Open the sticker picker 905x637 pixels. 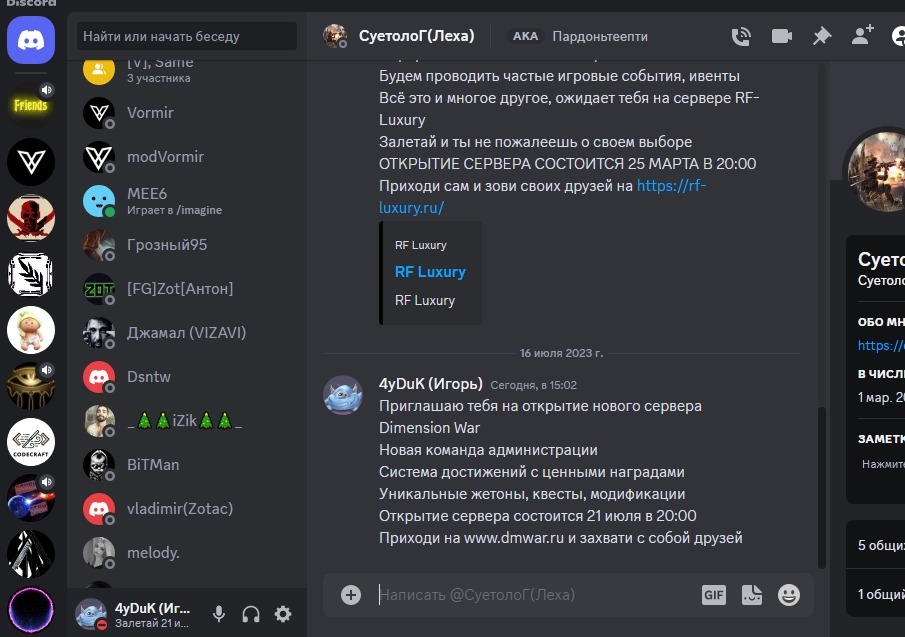point(751,595)
